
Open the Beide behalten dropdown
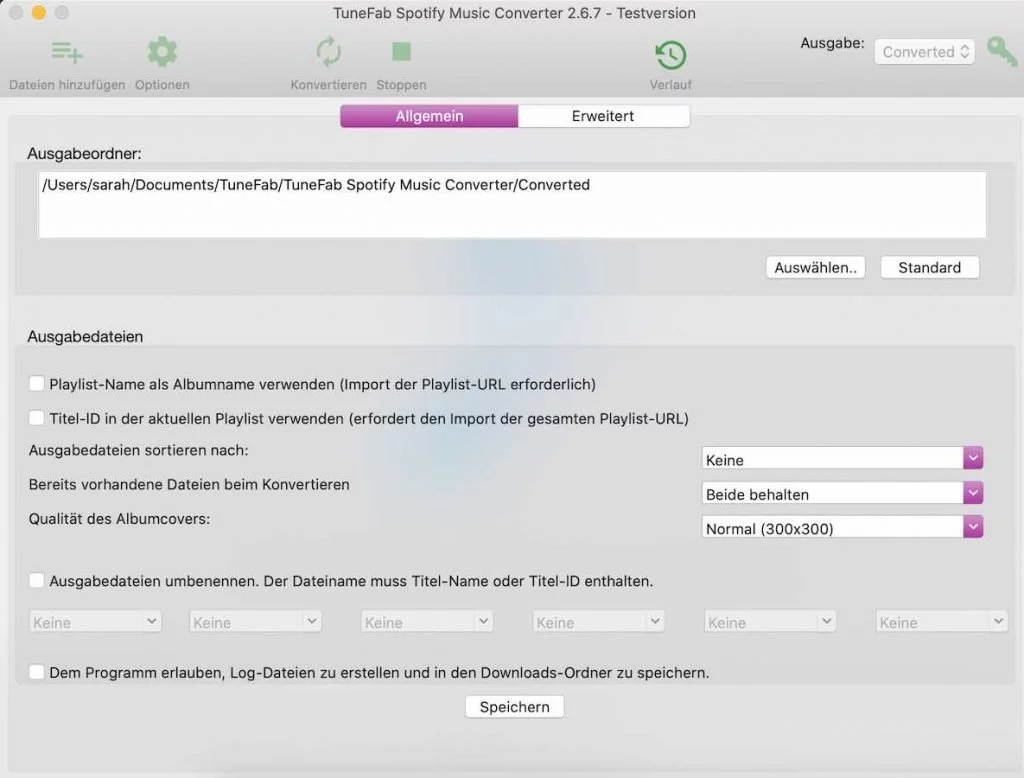[x=842, y=494]
